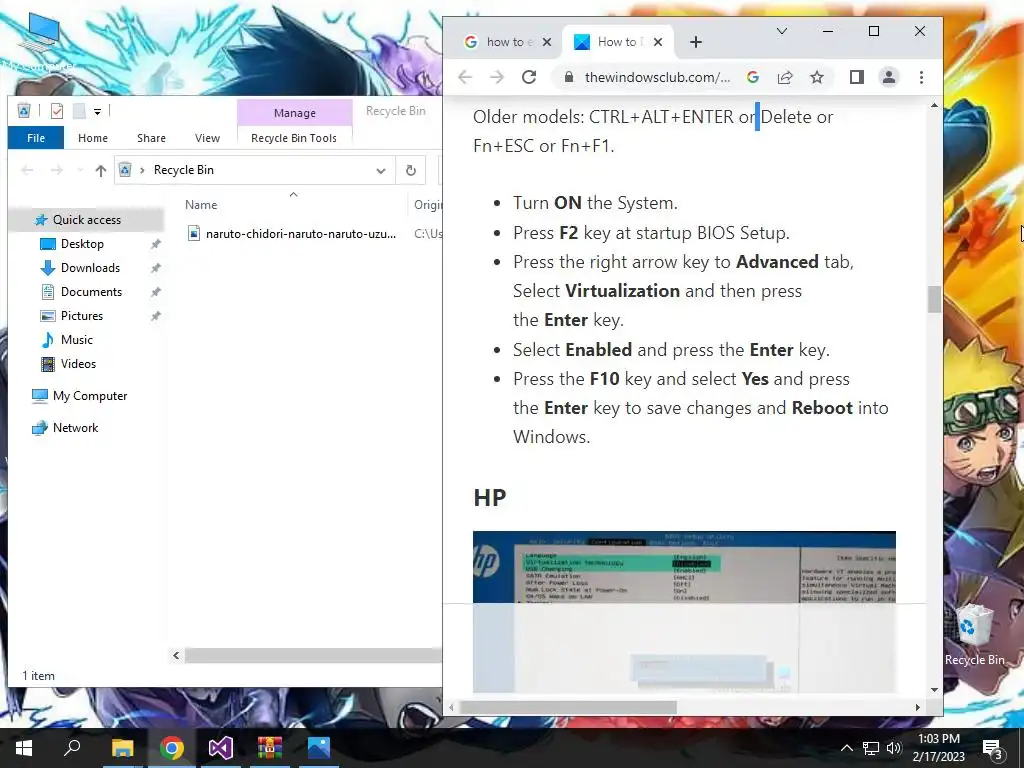Expand the breadcrumb chevron before Recycle Bin
1024x768 pixels.
pos(142,170)
